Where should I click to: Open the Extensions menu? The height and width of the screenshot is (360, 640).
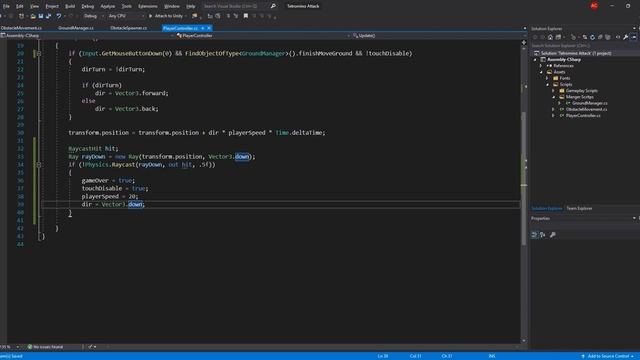[x=147, y=6]
